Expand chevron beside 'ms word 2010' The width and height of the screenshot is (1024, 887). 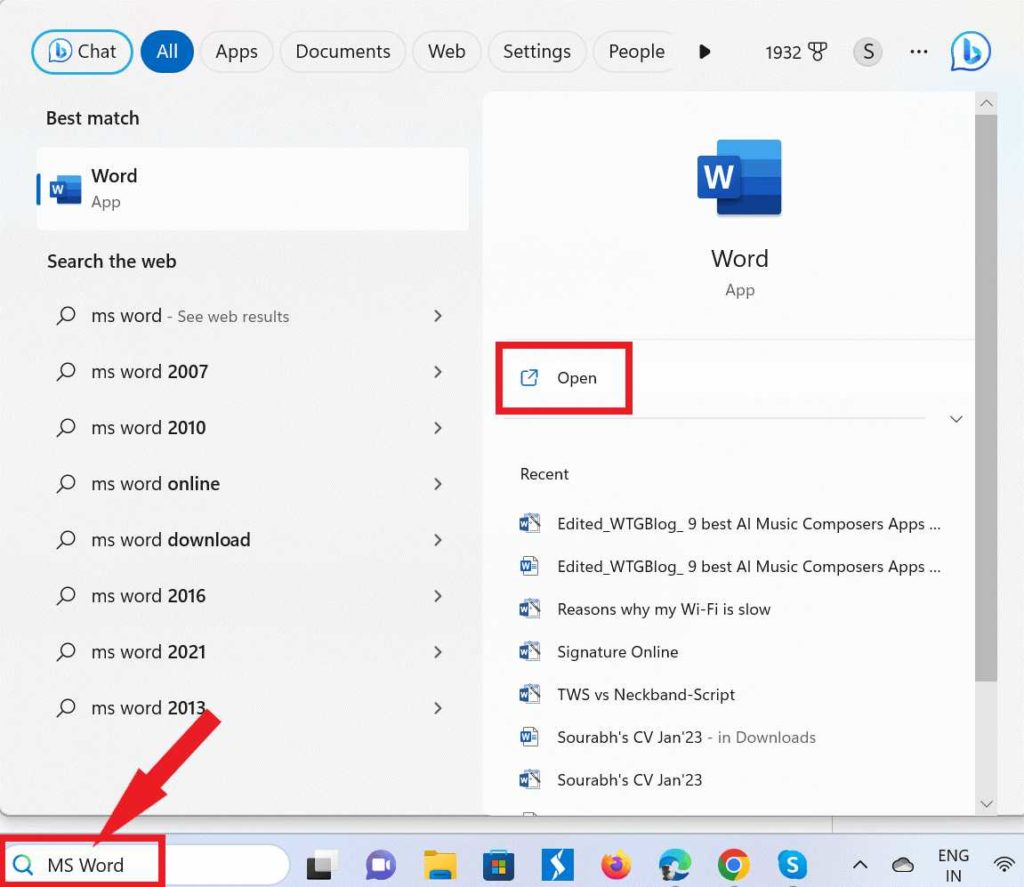click(438, 428)
